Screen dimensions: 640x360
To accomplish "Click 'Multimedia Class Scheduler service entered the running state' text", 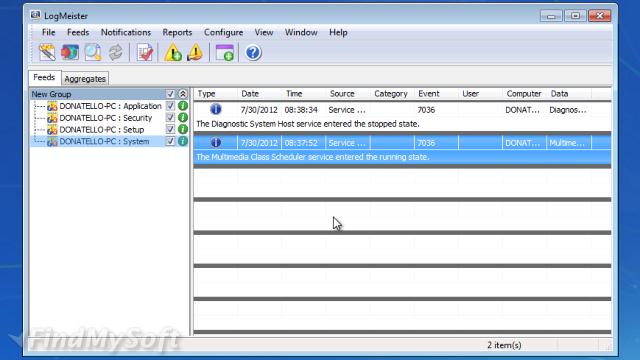I will pos(320,157).
